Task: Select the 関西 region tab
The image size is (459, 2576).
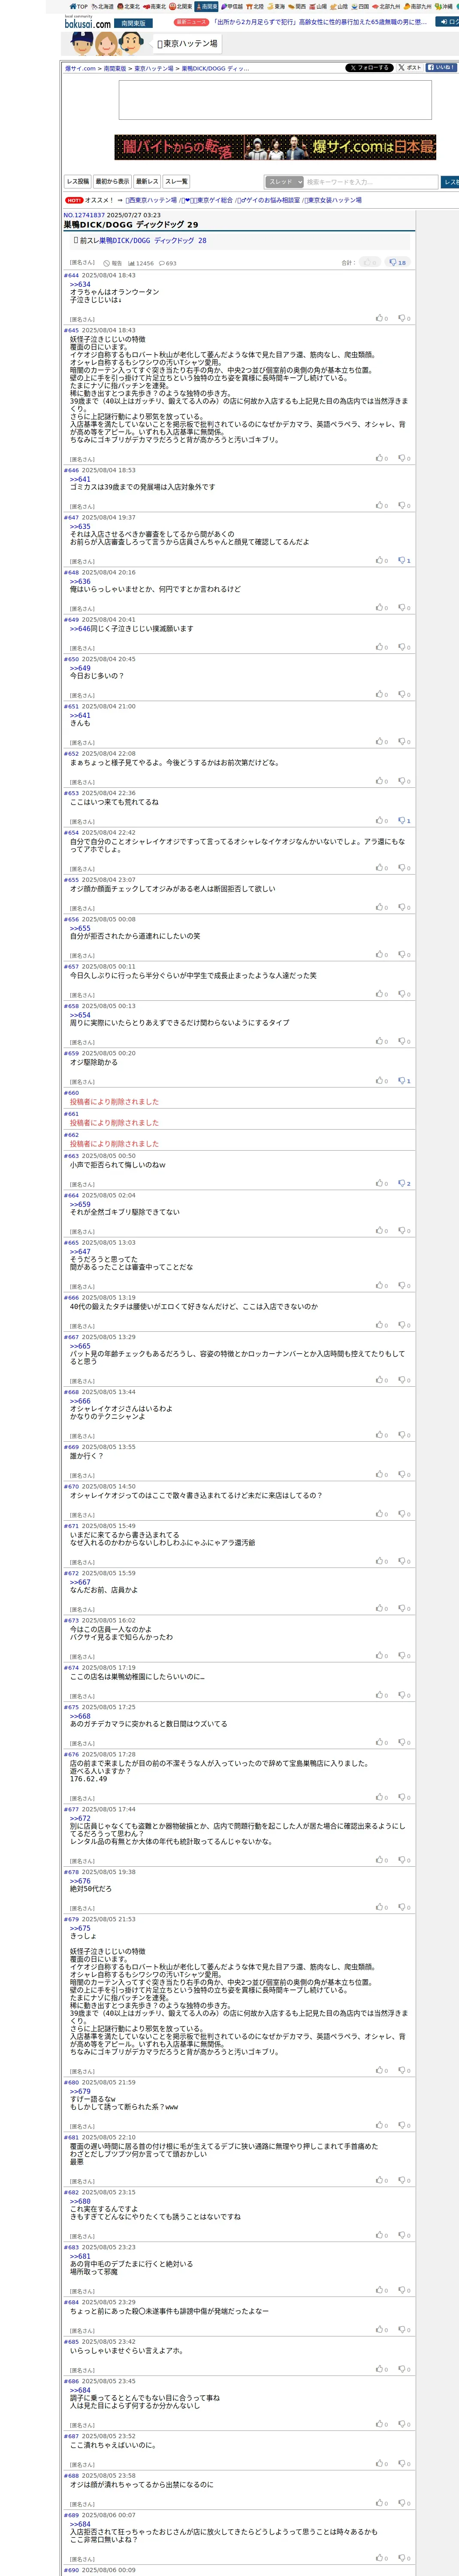Action: (x=297, y=6)
